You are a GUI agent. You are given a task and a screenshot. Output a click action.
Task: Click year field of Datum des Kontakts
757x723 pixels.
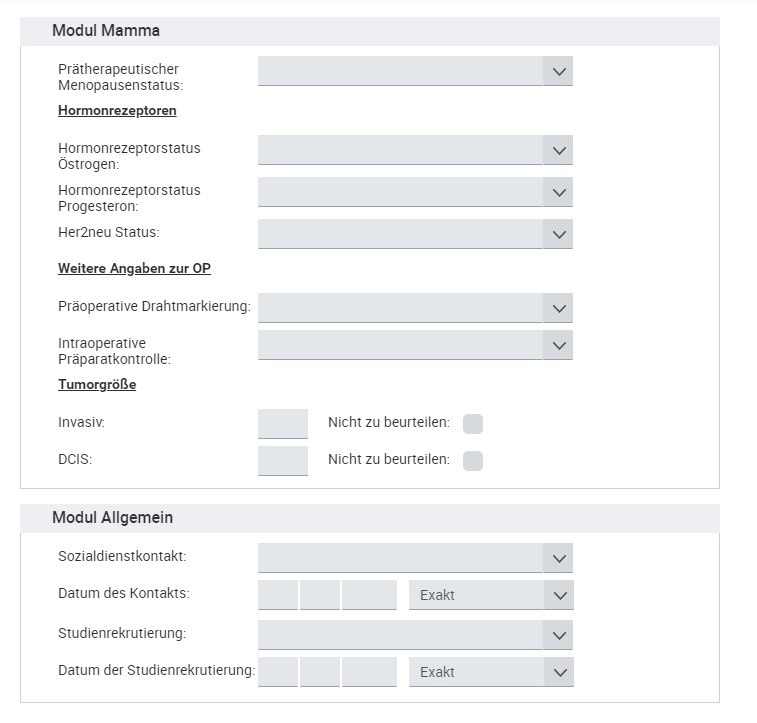[369, 596]
